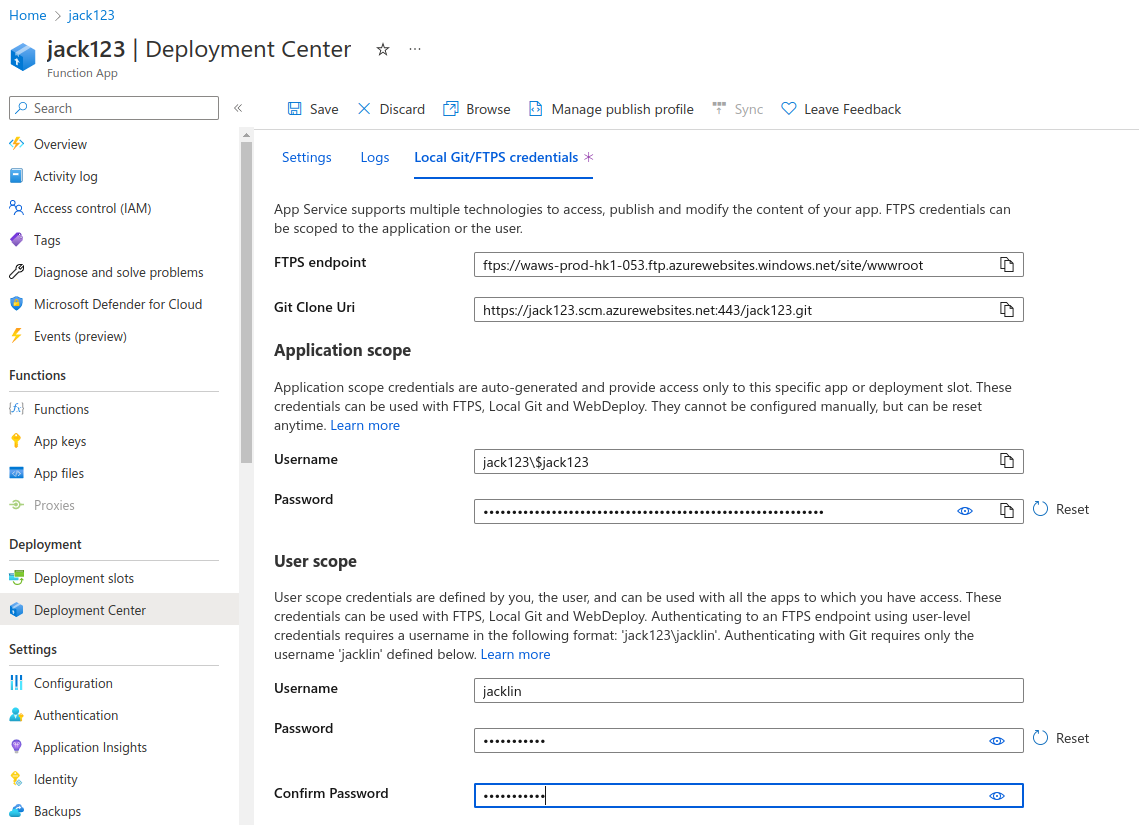Click Leave Feedback heart button
1139x825 pixels.
[x=840, y=109]
